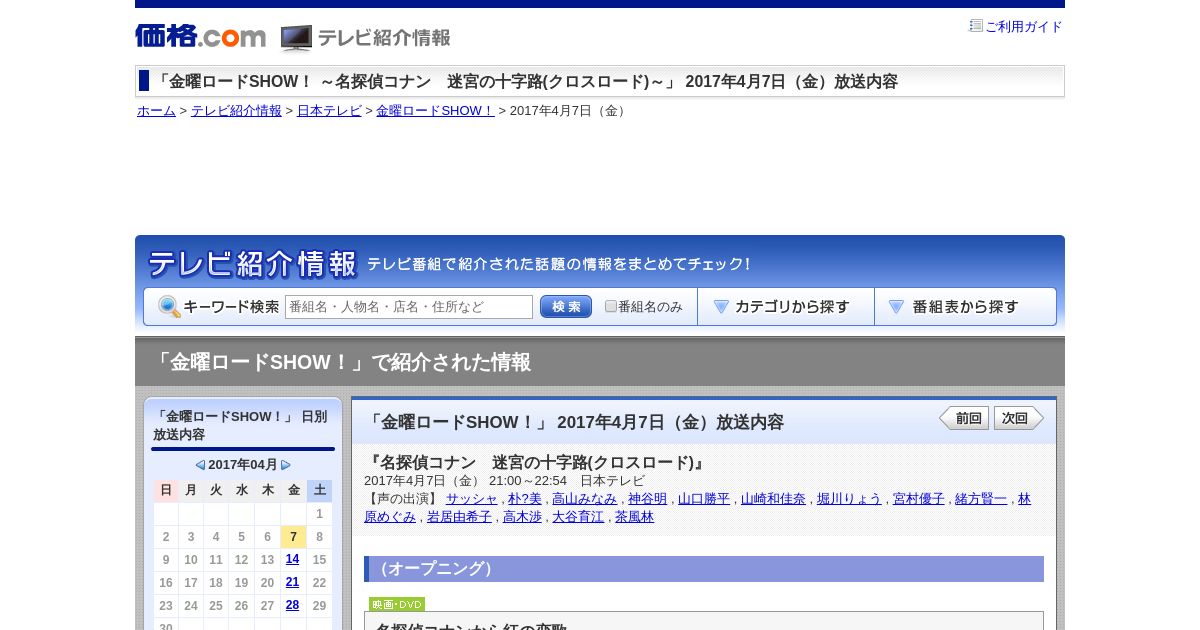
Task: Open cast member 朴?美 link
Action: [x=525, y=499]
